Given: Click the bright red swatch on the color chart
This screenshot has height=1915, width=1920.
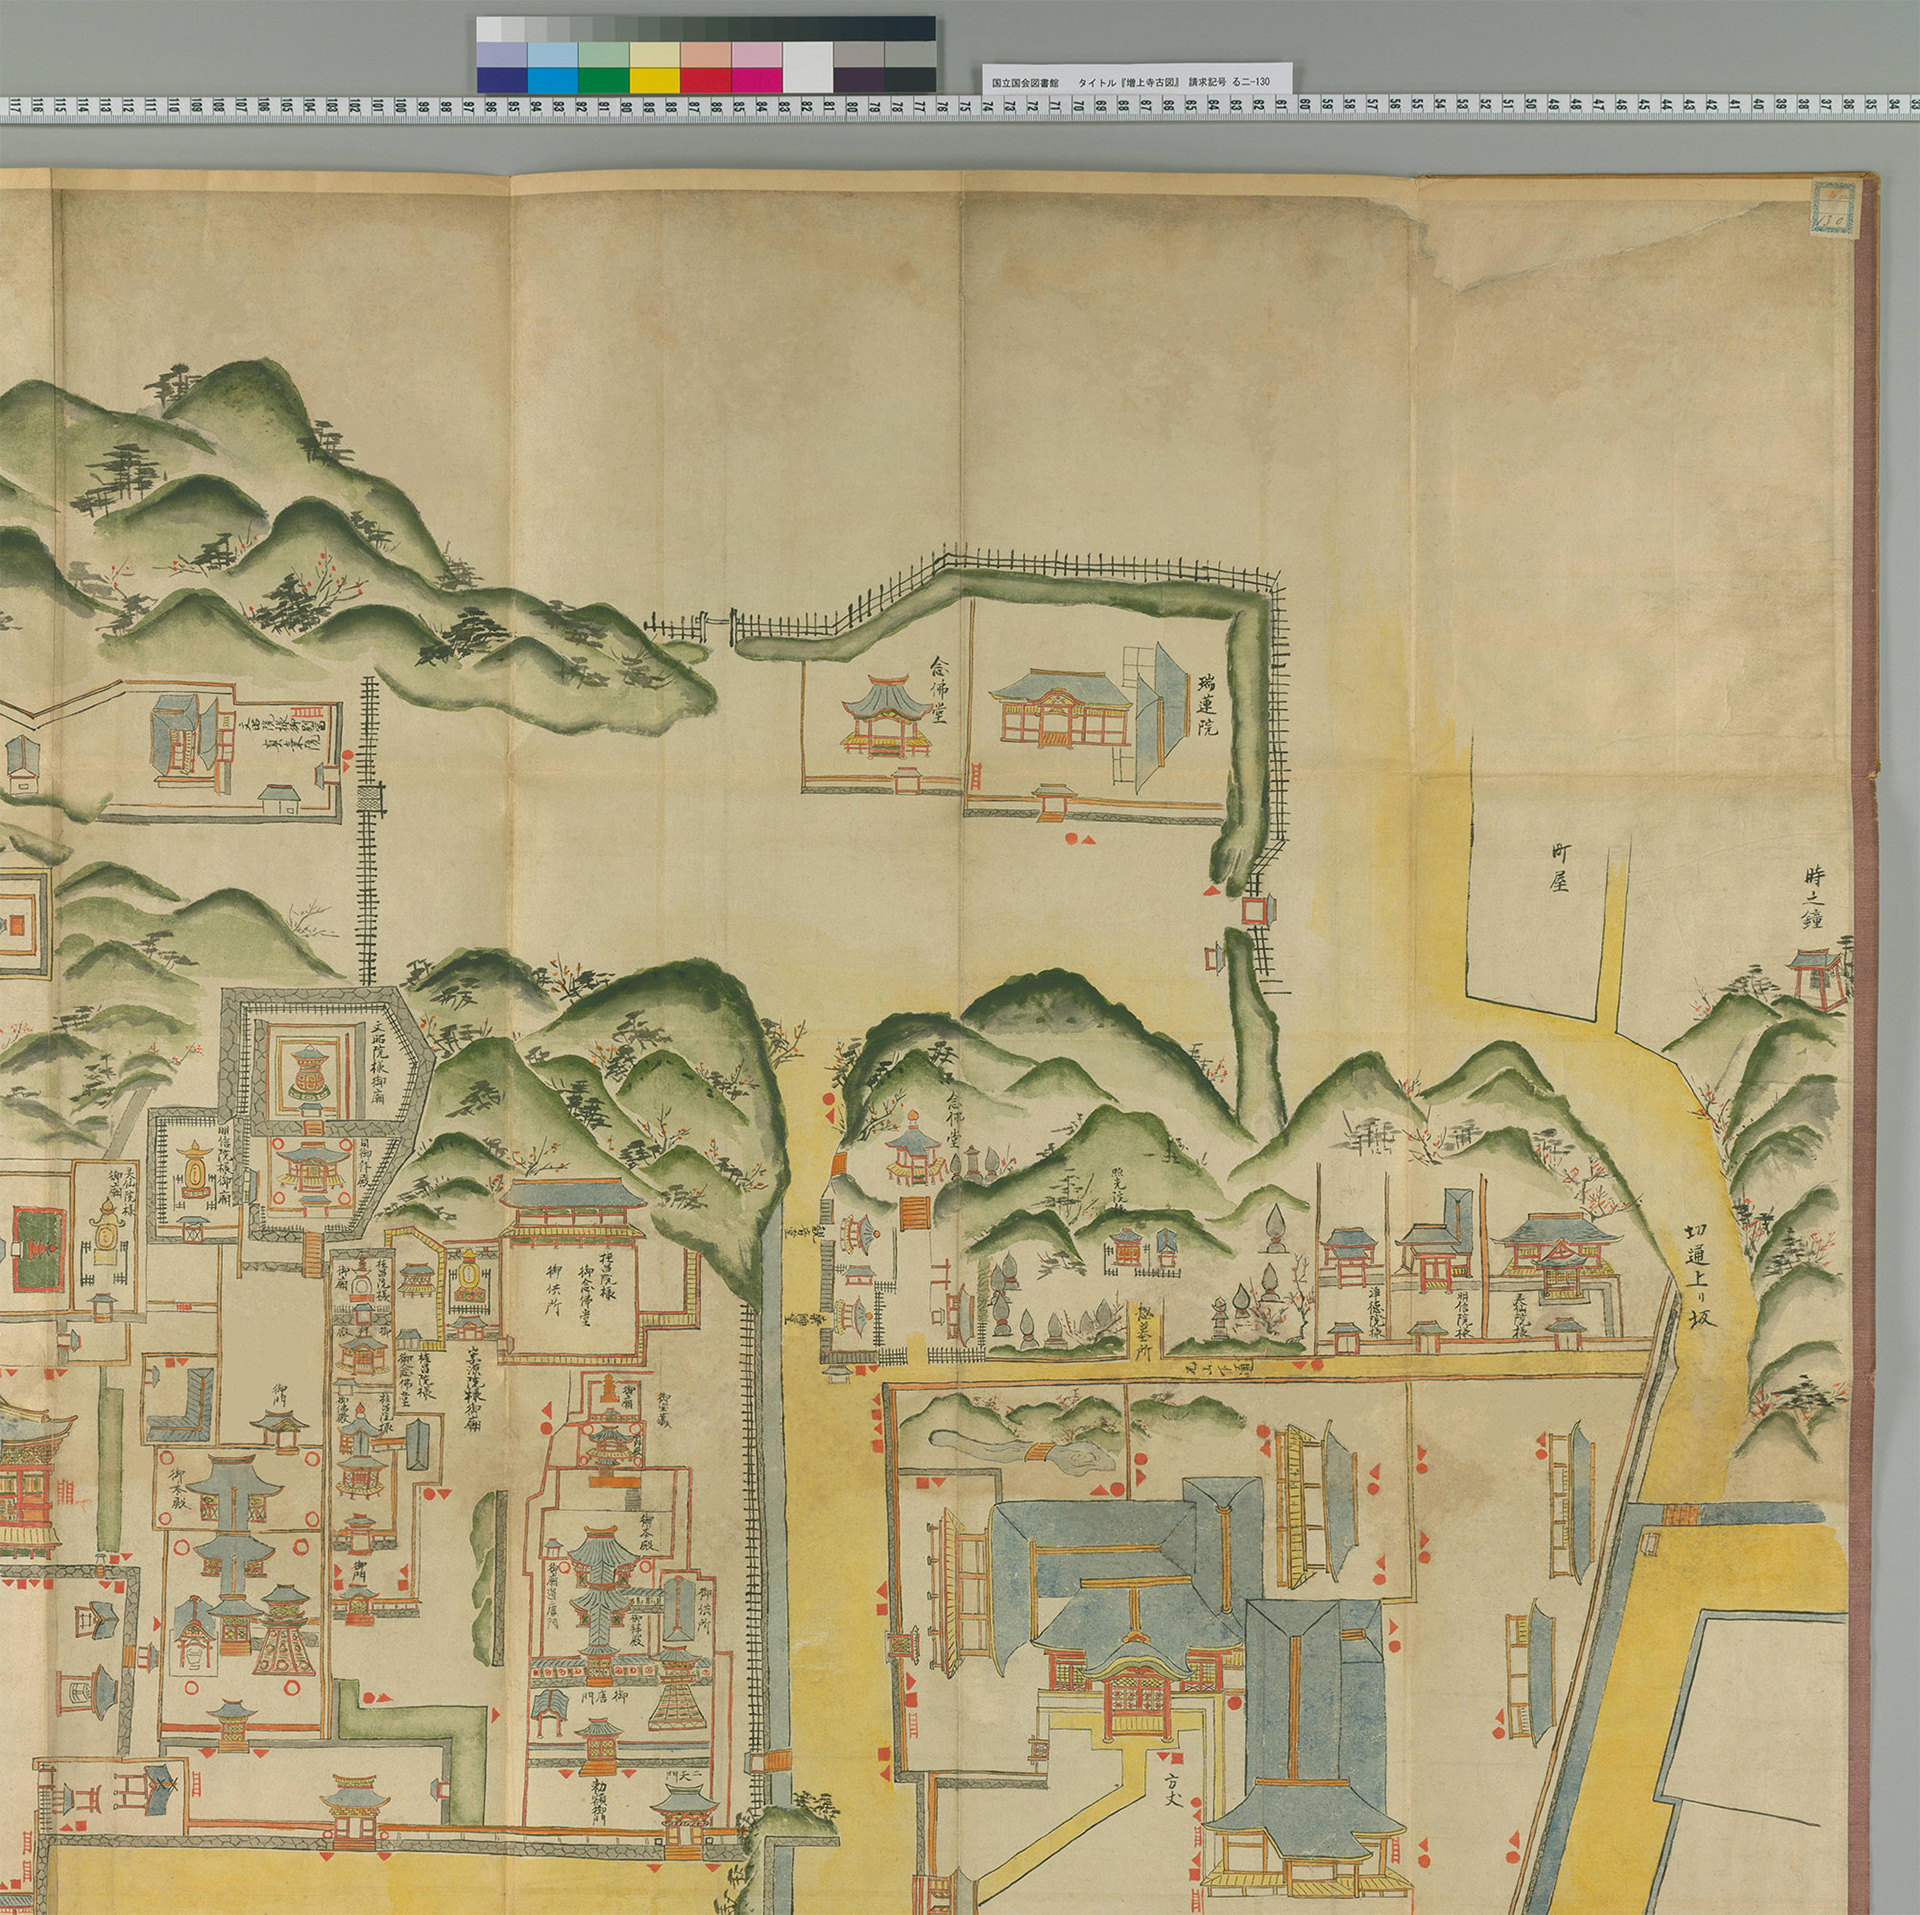Looking at the screenshot, I should (706, 78).
